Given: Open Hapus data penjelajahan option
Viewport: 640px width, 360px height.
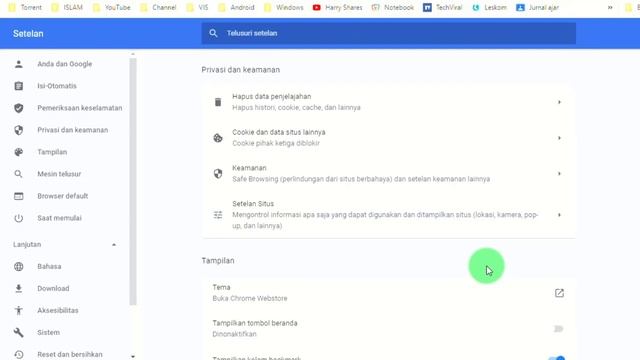Looking at the screenshot, I should pyautogui.click(x=389, y=102).
